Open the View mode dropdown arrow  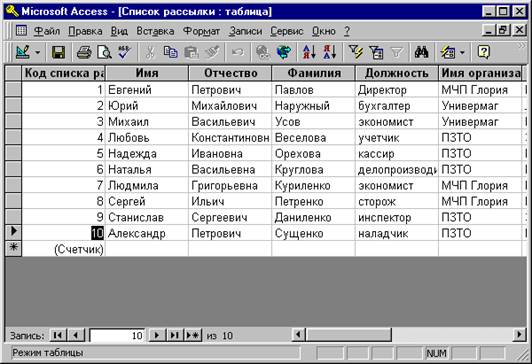pyautogui.click(x=38, y=53)
